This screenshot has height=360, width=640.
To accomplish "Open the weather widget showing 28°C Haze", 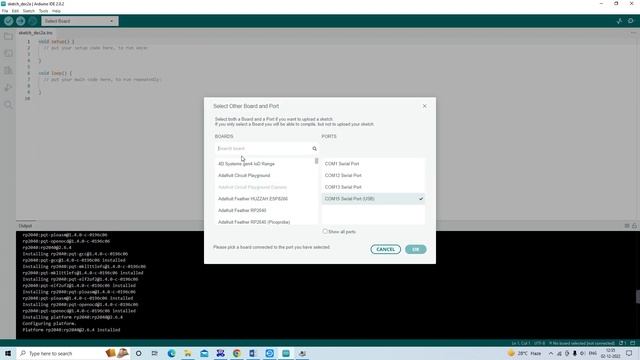I will [524, 353].
